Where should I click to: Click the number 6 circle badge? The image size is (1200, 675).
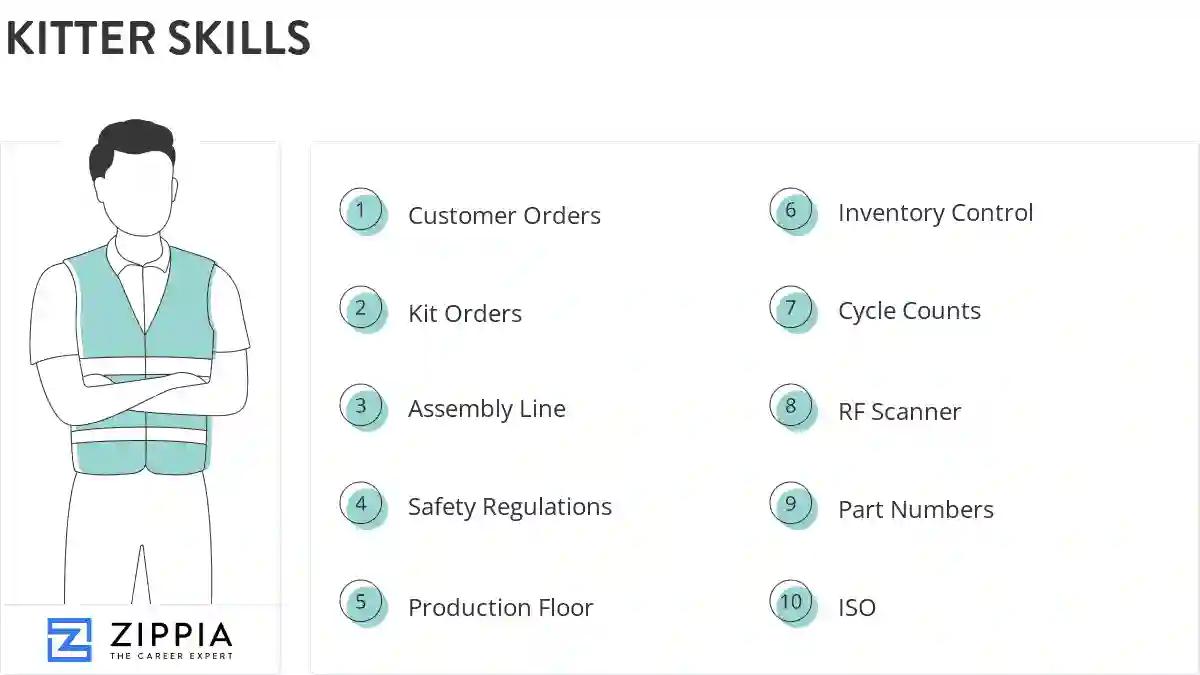coord(791,210)
